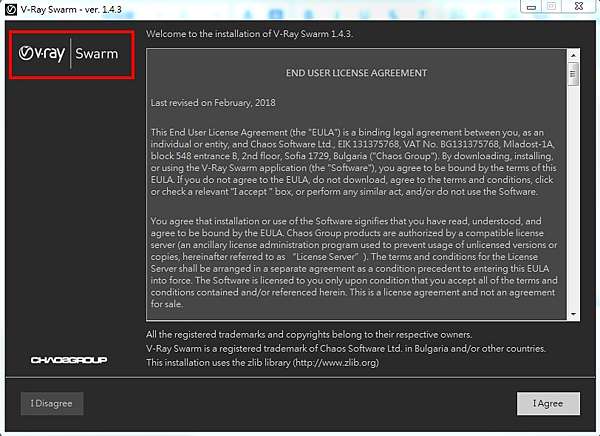
Task: Click the registered trademarks and copyrights line
Action: [x=309, y=334]
